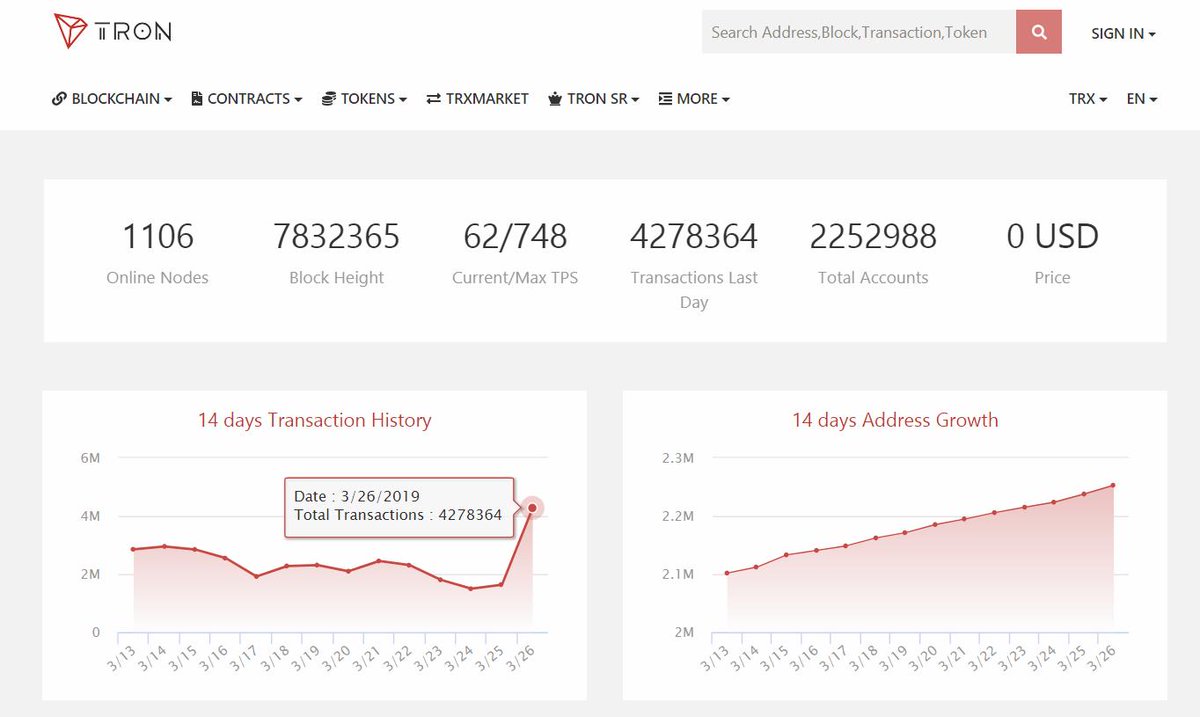Click the chain icon beside BLOCKCHAIN
Image resolution: width=1200 pixels, height=717 pixels.
[59, 99]
